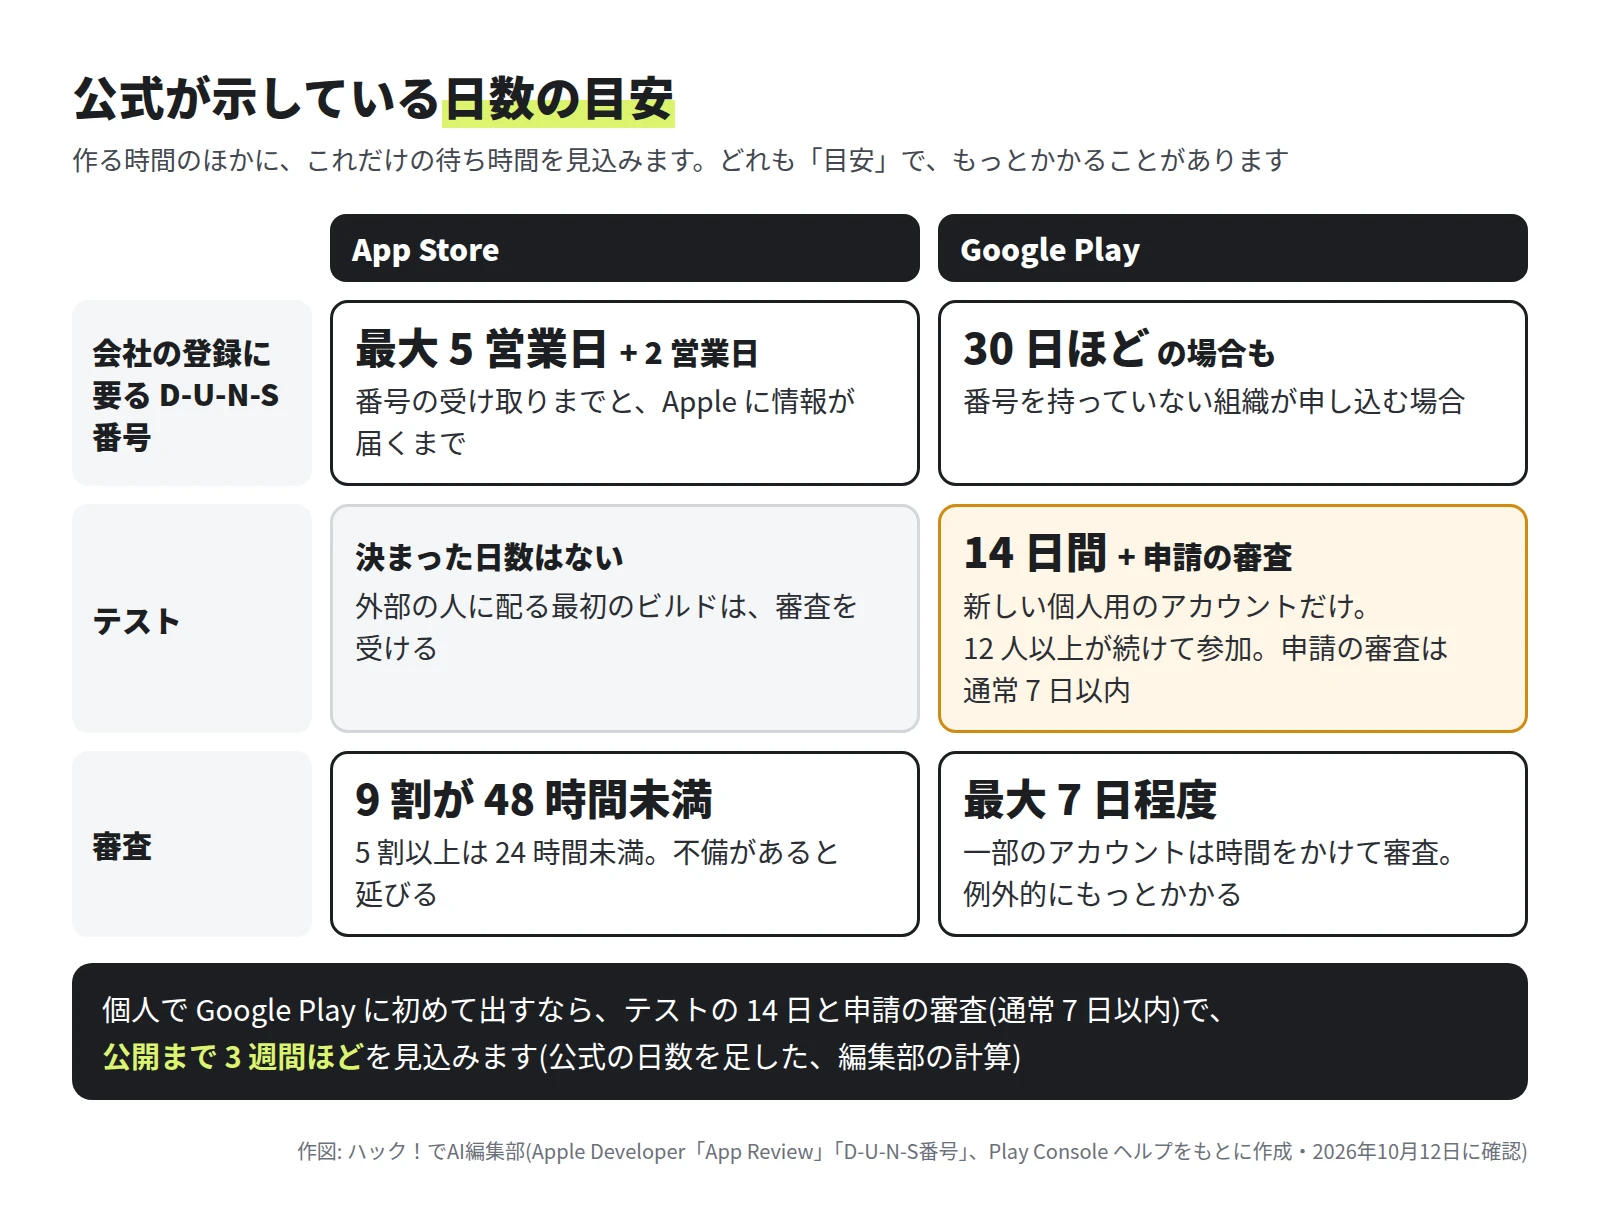This screenshot has width=1600, height=1221.
Task: Select the heading '最大 7 日程度'
Action: click(x=1090, y=800)
